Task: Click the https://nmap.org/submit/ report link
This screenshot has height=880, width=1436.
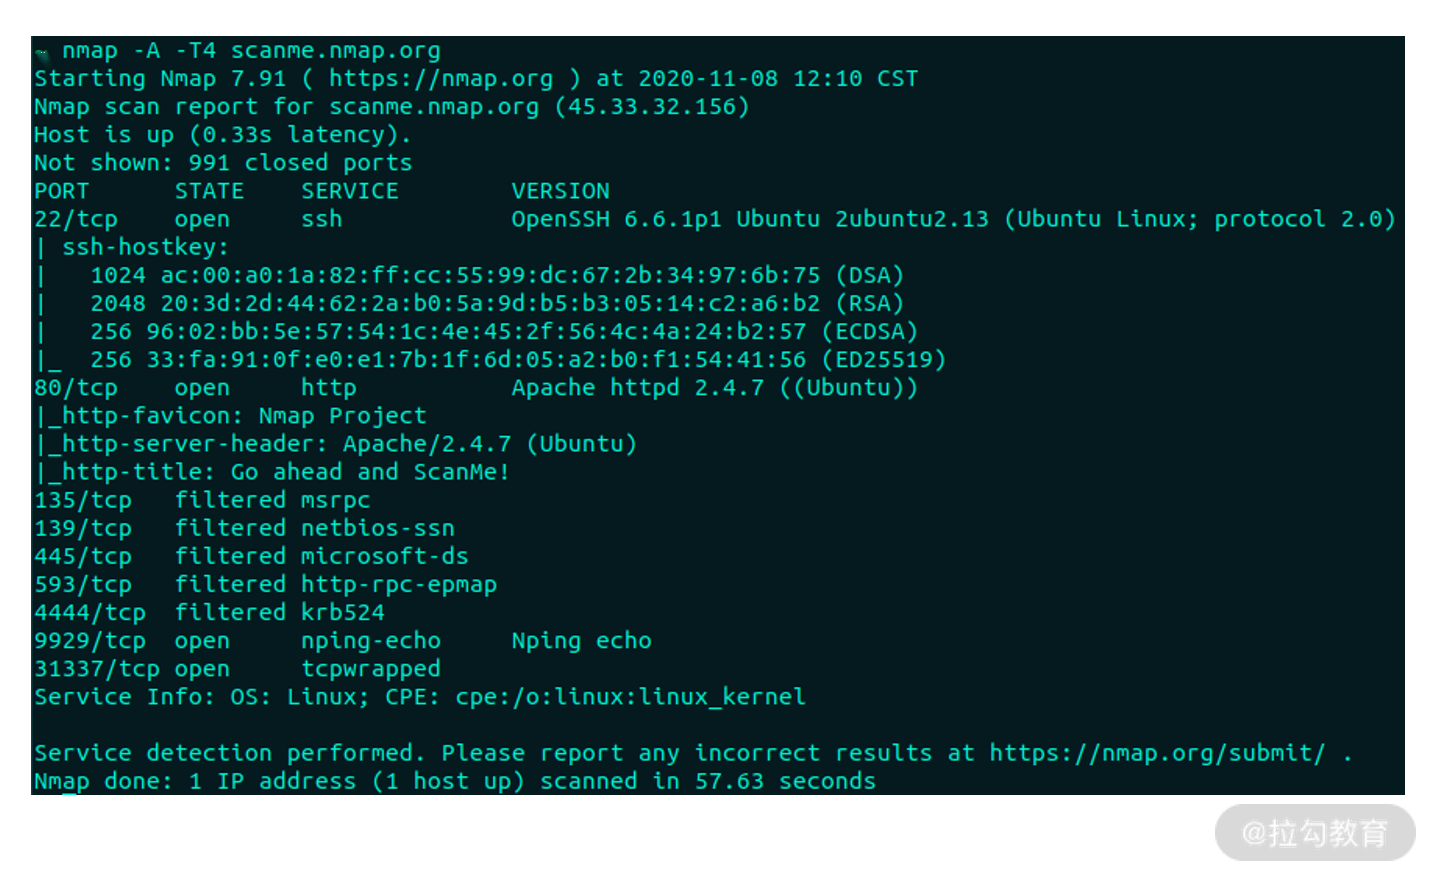Action: tap(1158, 753)
